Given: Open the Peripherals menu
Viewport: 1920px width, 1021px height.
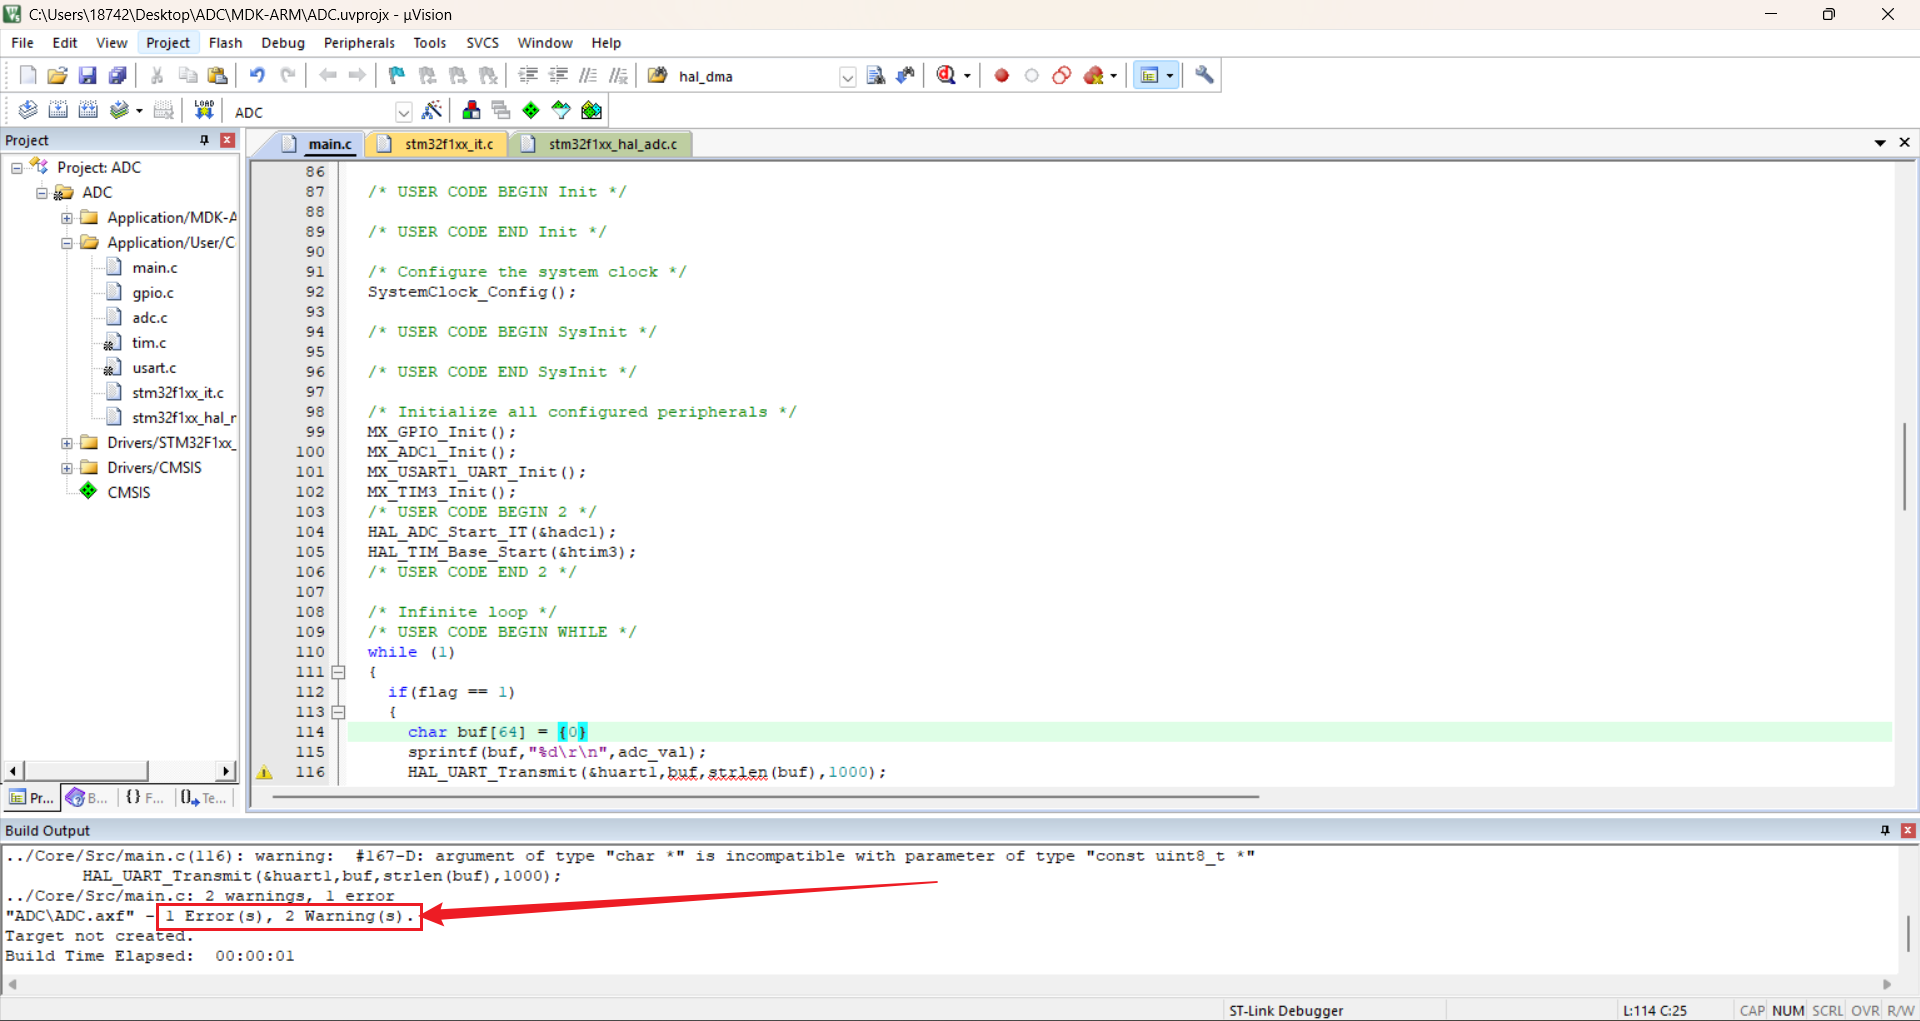Looking at the screenshot, I should coord(359,43).
